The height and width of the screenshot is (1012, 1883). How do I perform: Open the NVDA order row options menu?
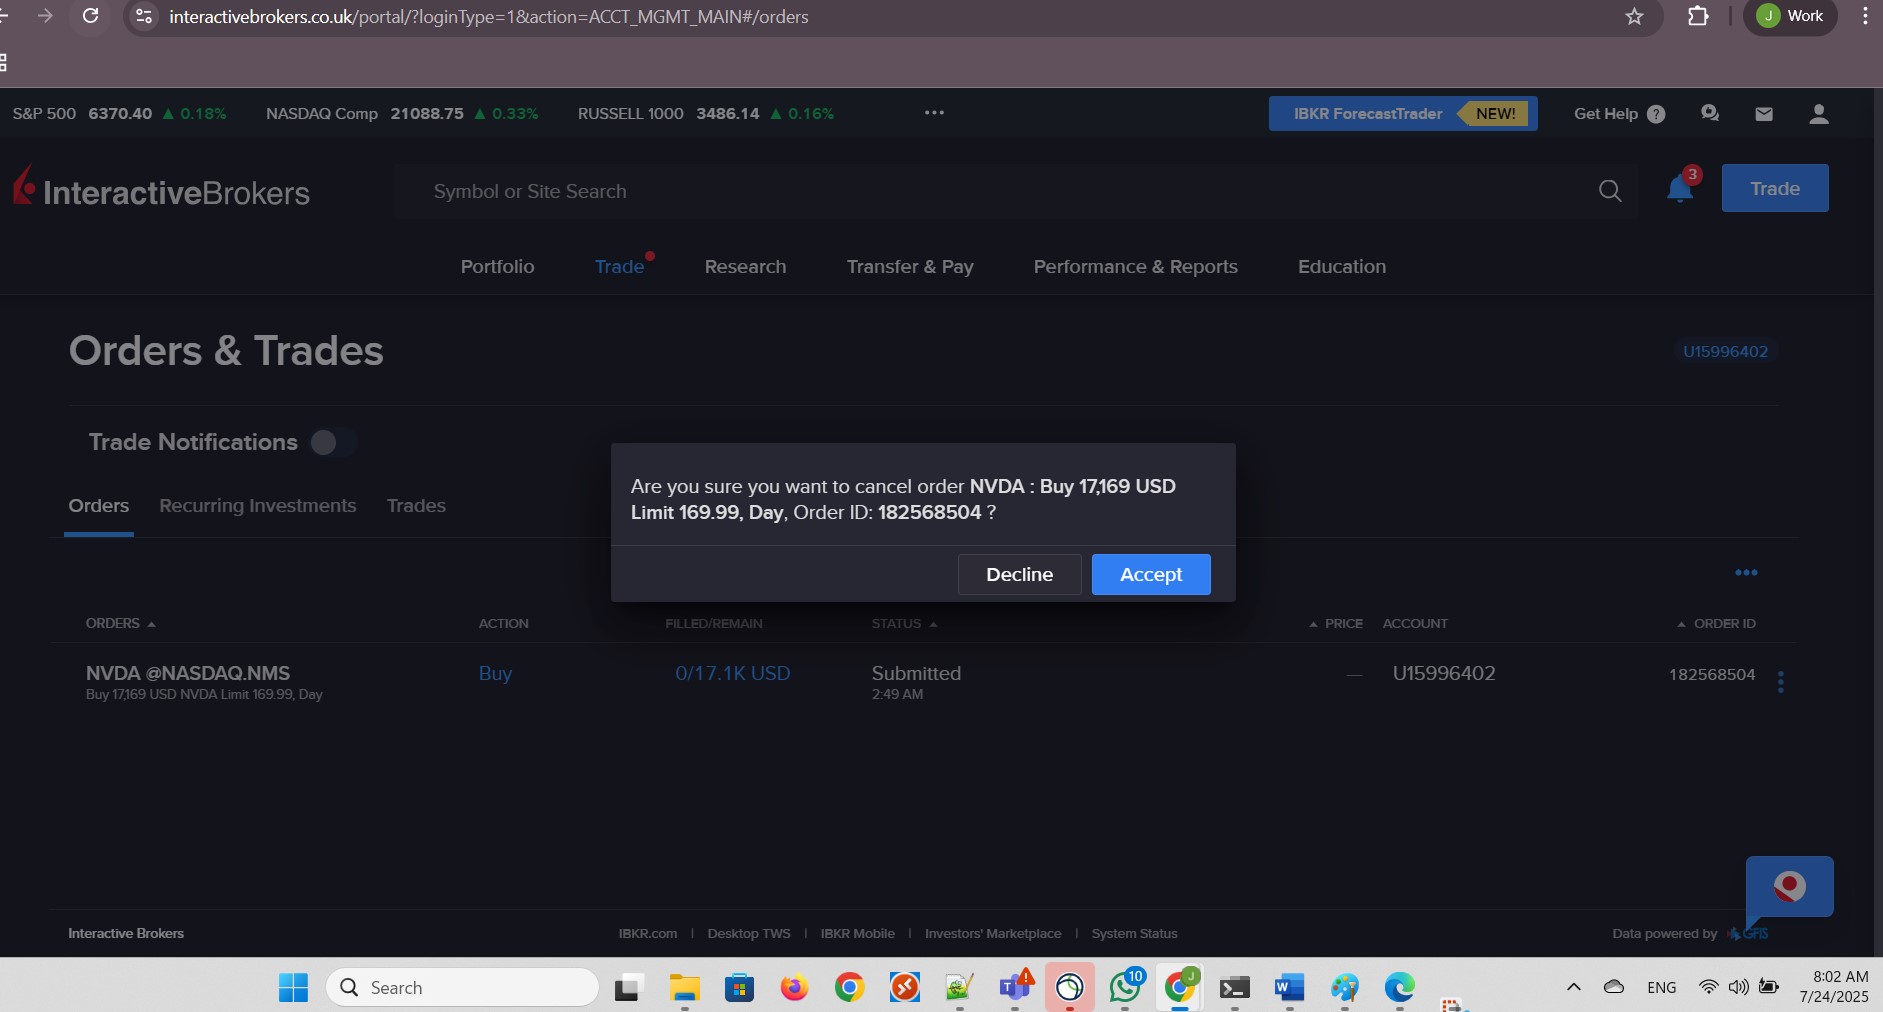(1781, 682)
